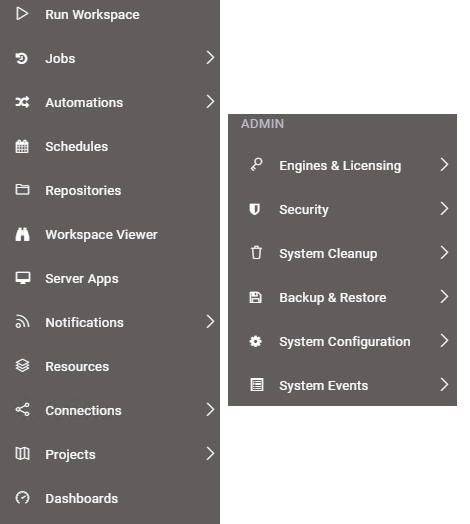Click the System Cleanup trash icon
Screen dimensions: 470x524
tap(256, 253)
